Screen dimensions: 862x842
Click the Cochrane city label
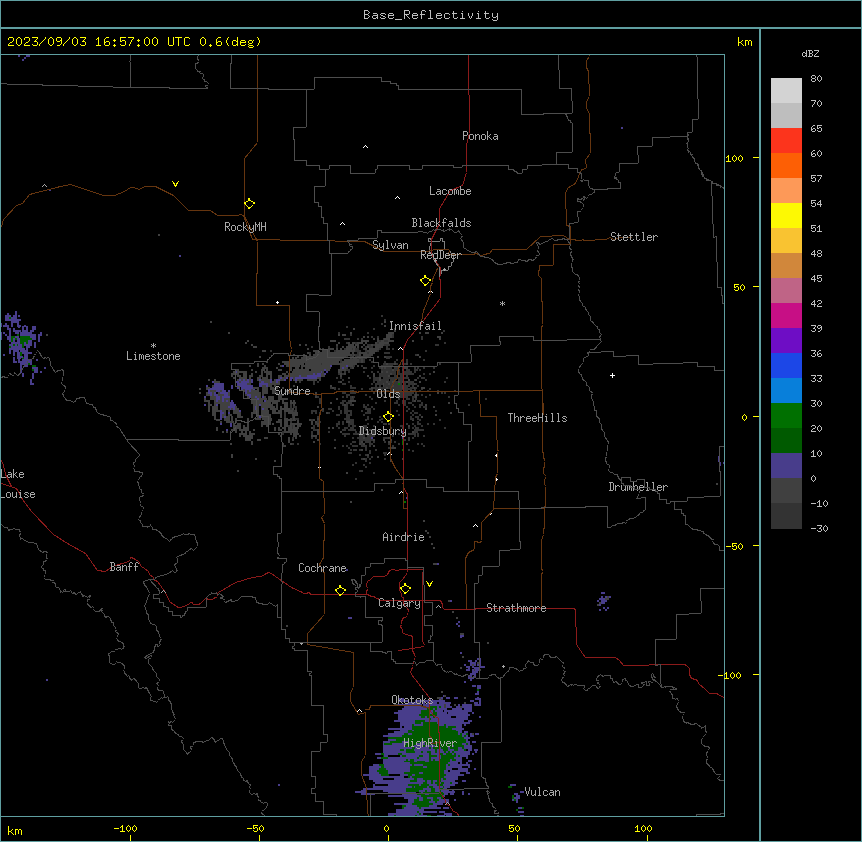pyautogui.click(x=323, y=568)
